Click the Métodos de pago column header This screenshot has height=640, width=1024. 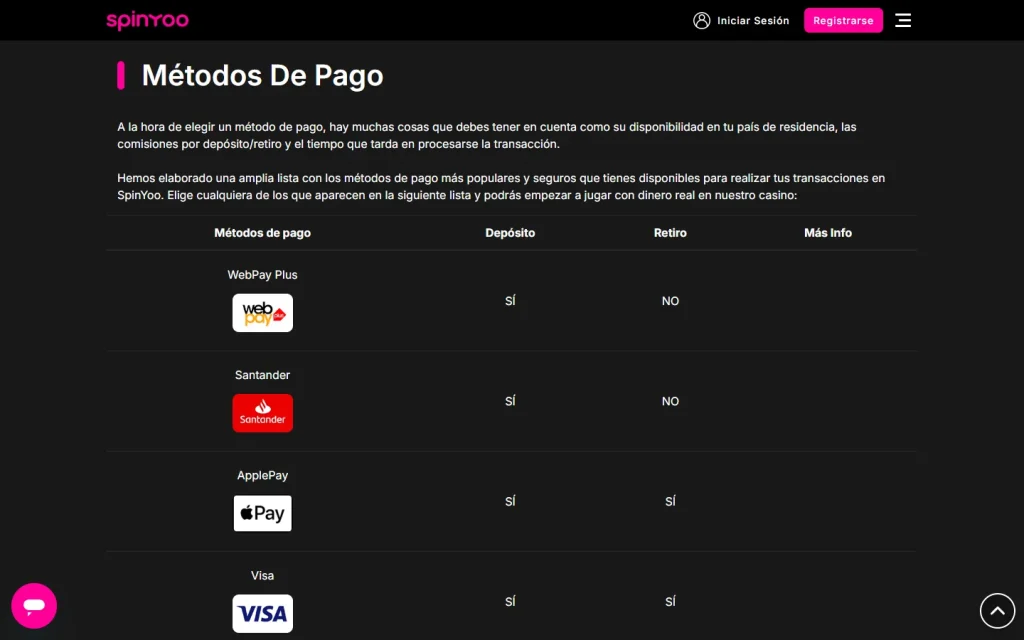pyautogui.click(x=263, y=232)
